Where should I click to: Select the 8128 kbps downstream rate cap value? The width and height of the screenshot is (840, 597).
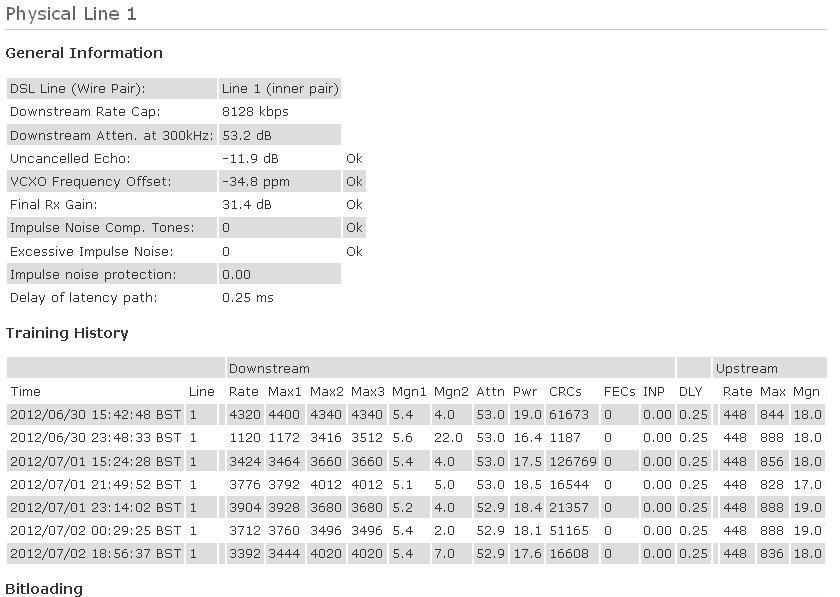(255, 112)
